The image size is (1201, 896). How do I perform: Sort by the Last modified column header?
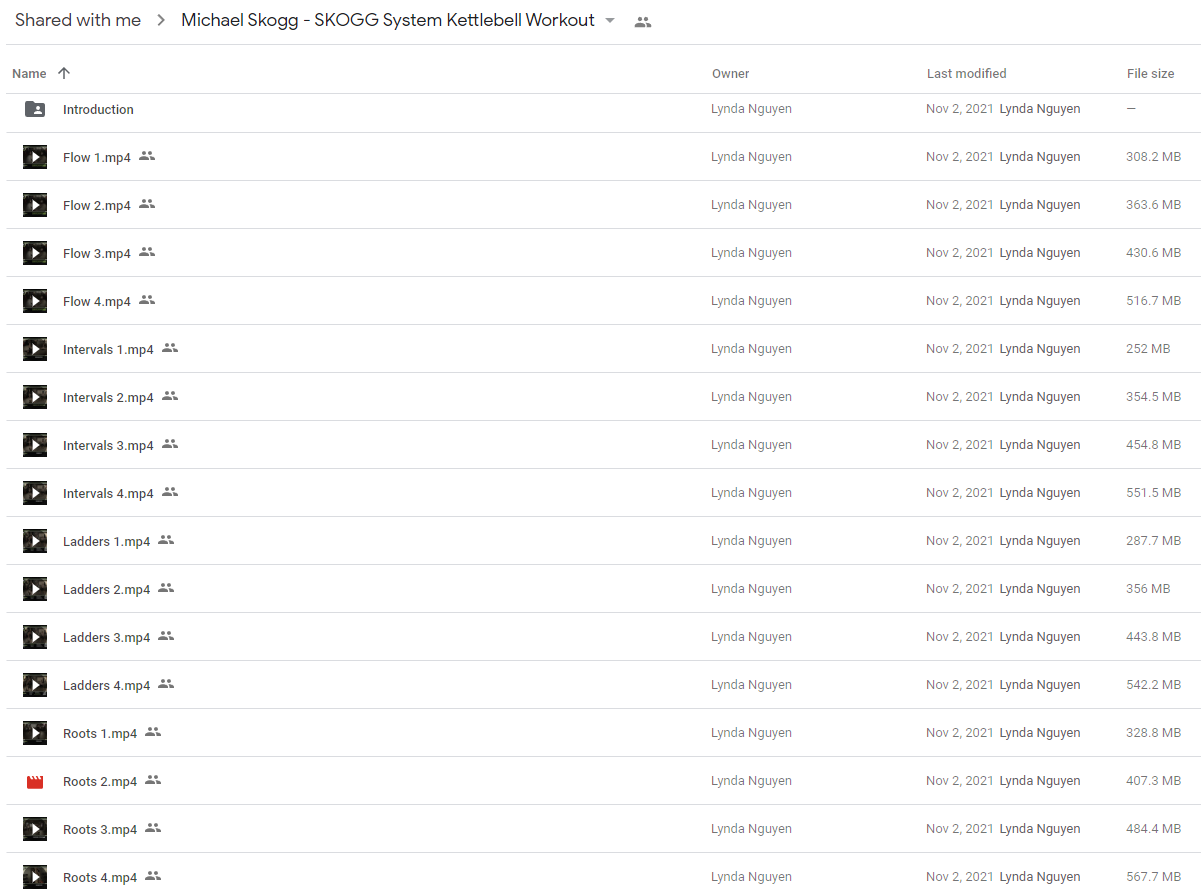967,74
